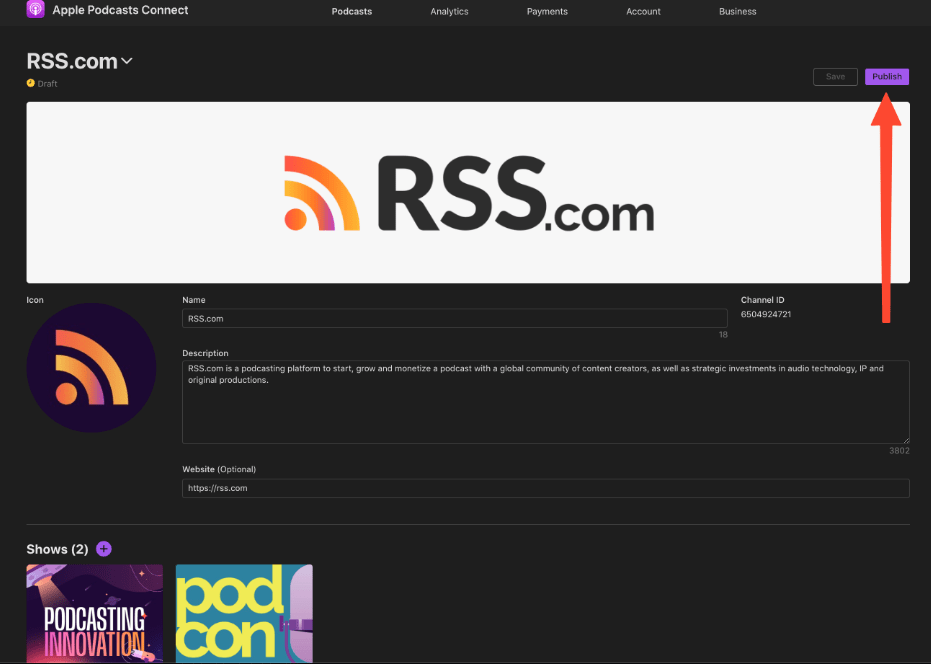This screenshot has width=931, height=664.
Task: Open the podcon show thumbnail
Action: point(244,614)
